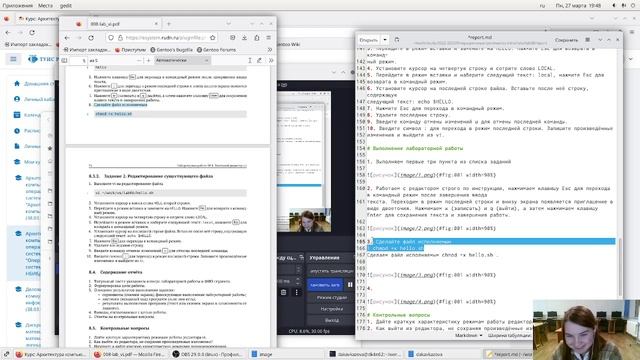Image resolution: width=640 pixels, height=360 pixels.
Task: Reload the background Firefox window
Action: pos(32,32)
